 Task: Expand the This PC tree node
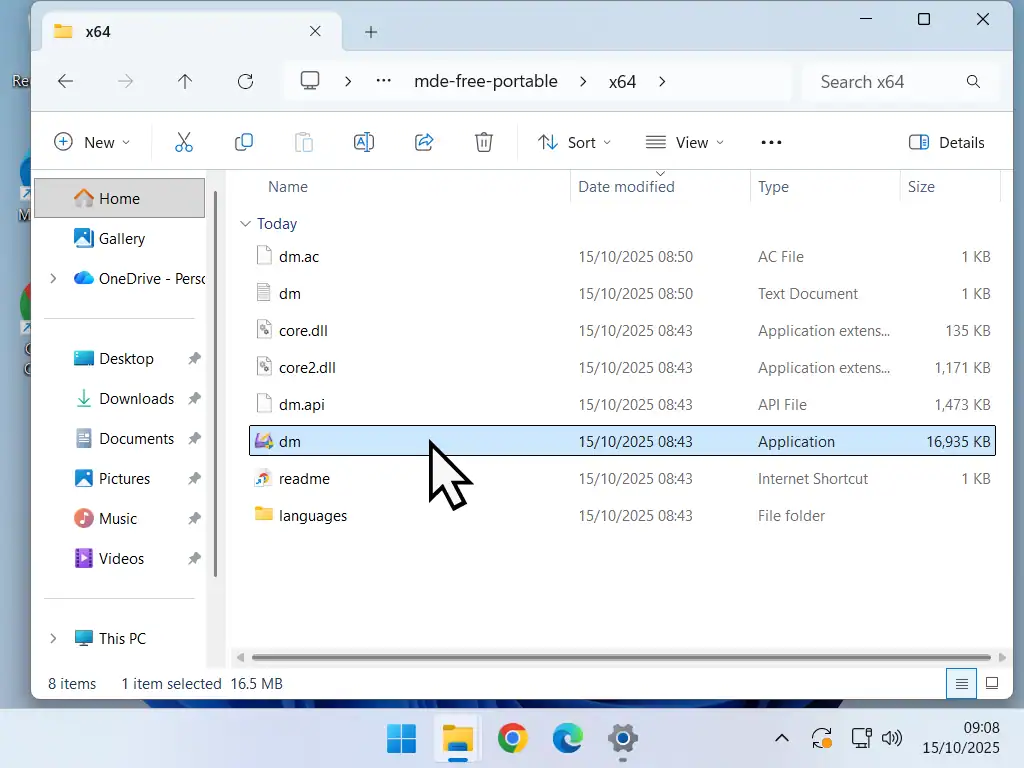(53, 638)
